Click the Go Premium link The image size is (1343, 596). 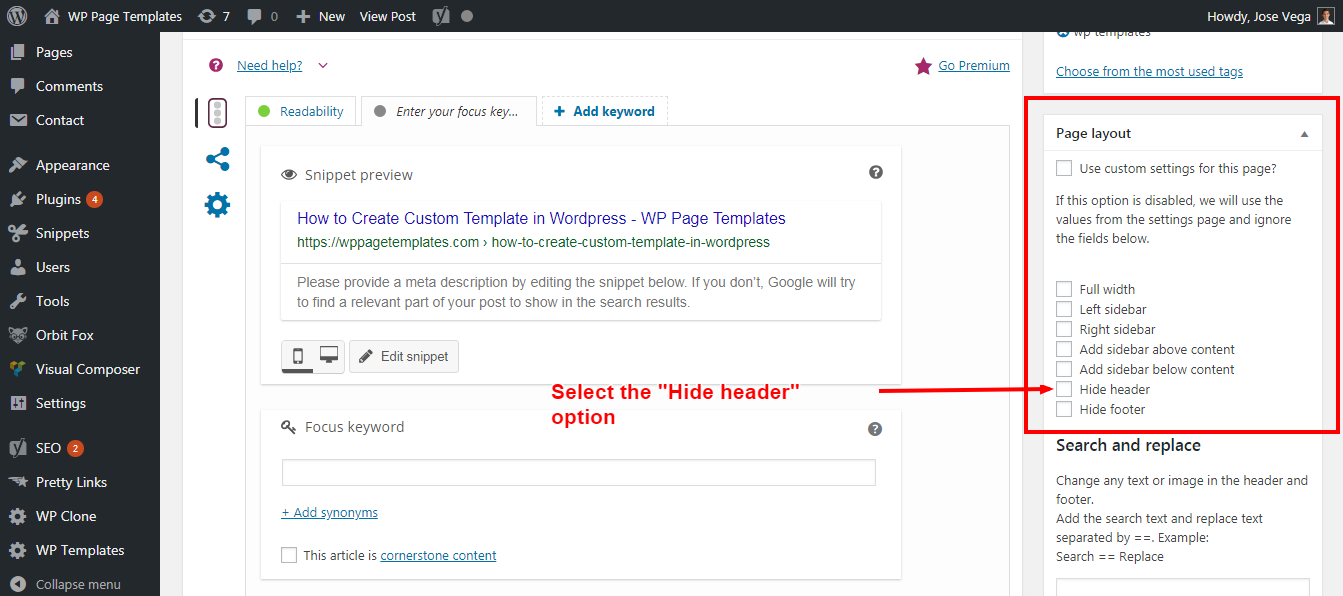(973, 66)
